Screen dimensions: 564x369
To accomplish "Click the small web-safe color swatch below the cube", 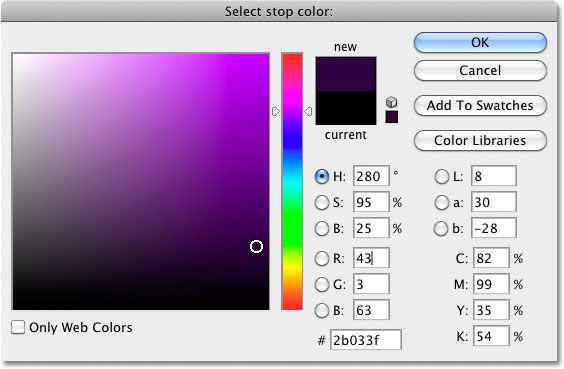I will pos(392,117).
